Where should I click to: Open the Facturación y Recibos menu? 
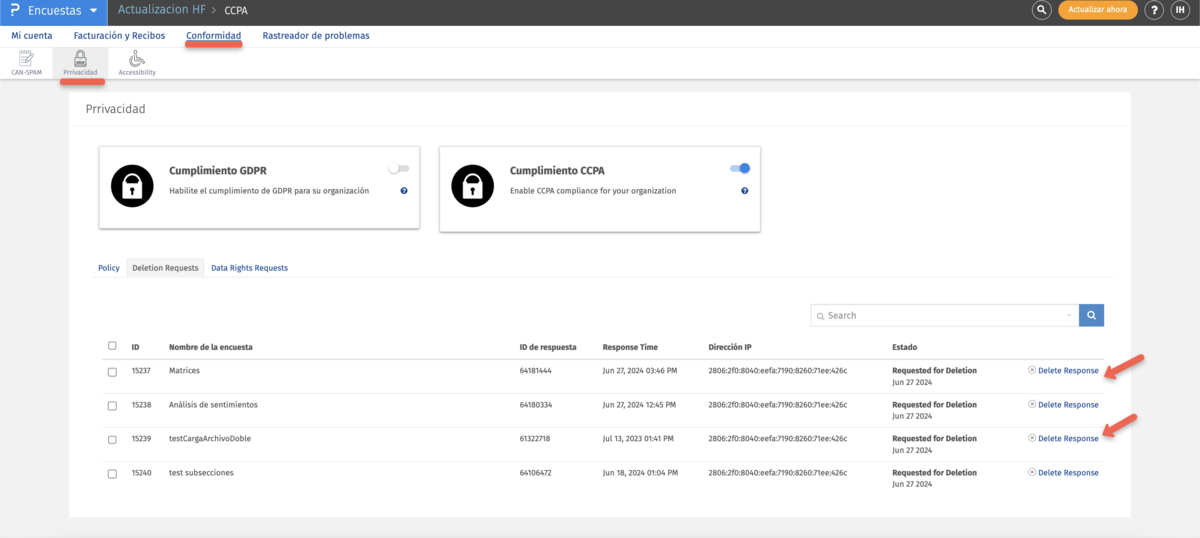pos(119,36)
